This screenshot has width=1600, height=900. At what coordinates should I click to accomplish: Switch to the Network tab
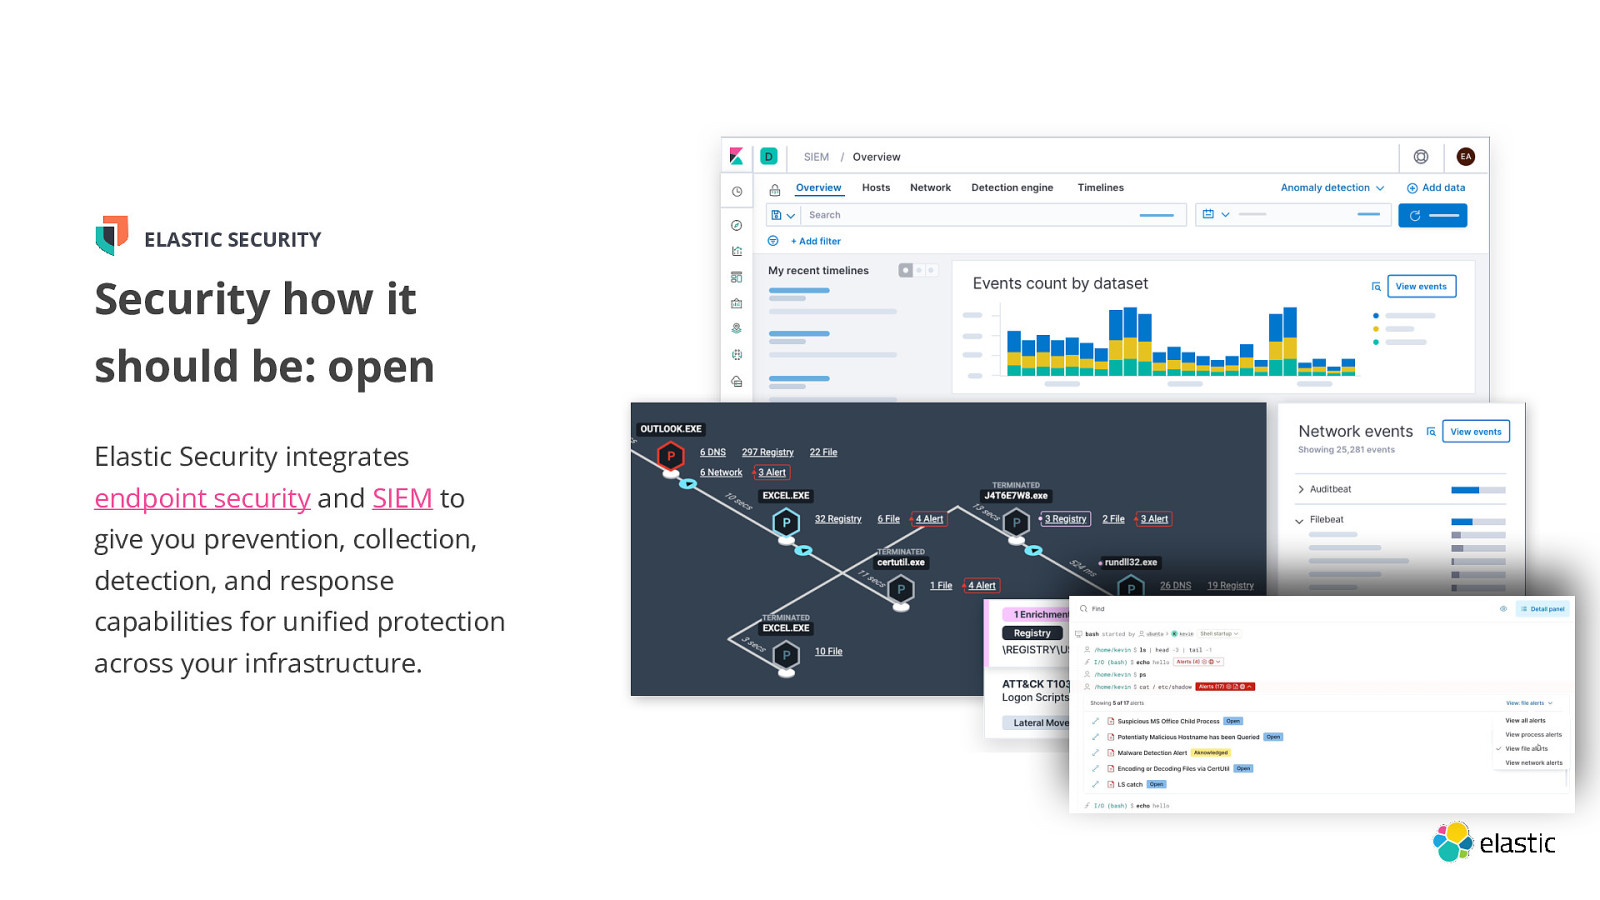(930, 188)
